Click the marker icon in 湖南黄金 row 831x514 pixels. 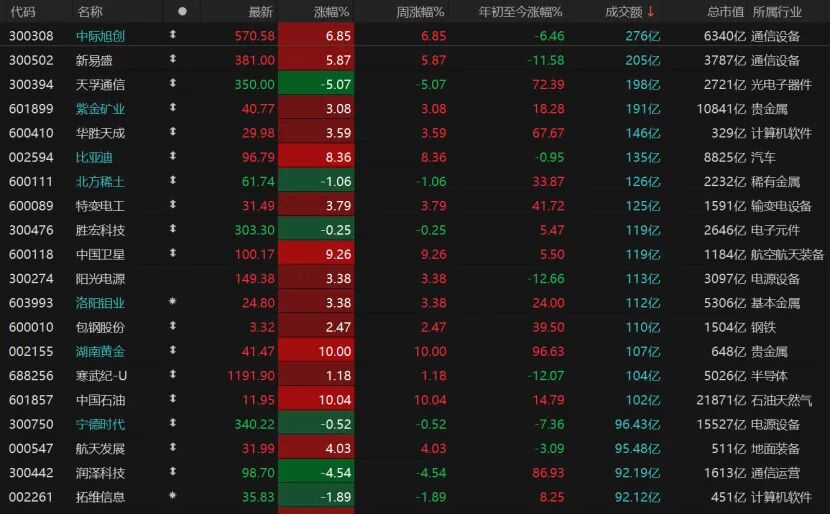(172, 350)
